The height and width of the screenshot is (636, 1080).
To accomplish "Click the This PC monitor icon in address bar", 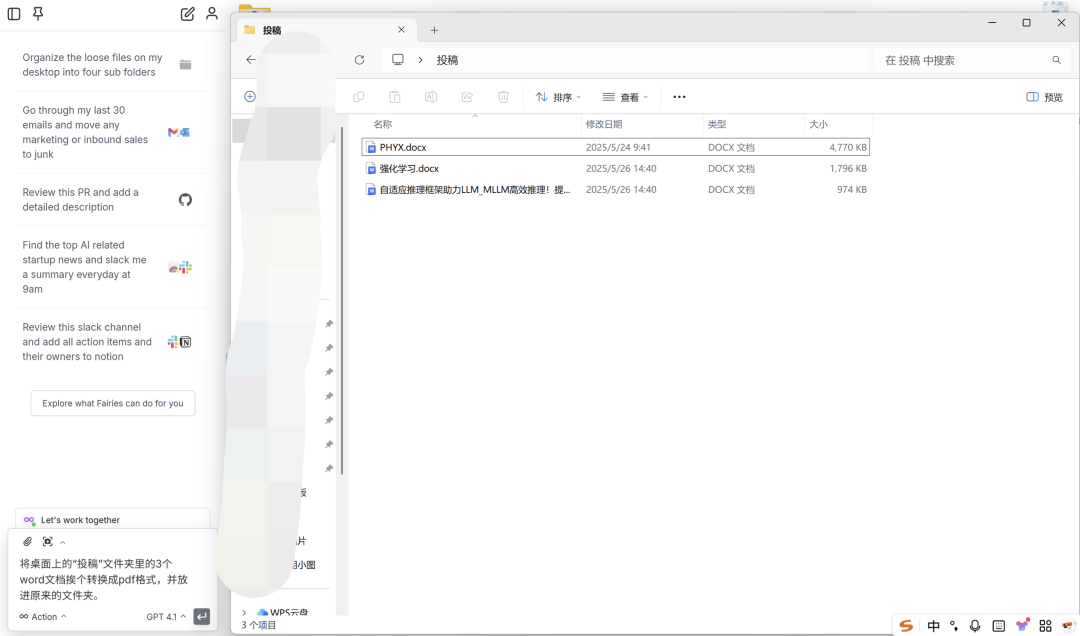I will click(398, 60).
